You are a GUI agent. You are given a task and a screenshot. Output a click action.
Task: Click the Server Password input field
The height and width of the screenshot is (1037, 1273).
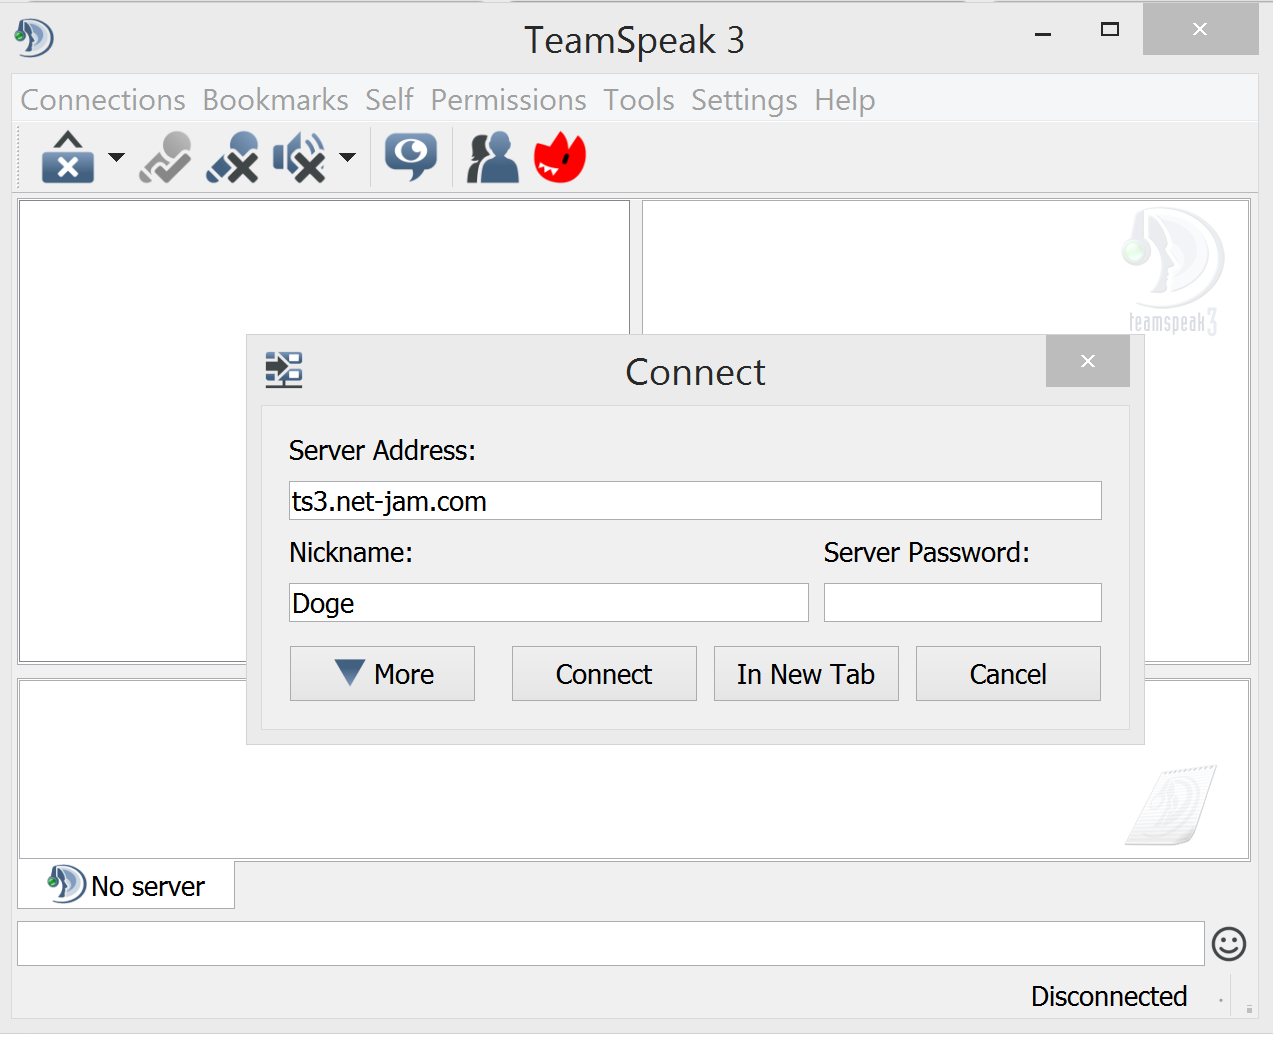963,603
